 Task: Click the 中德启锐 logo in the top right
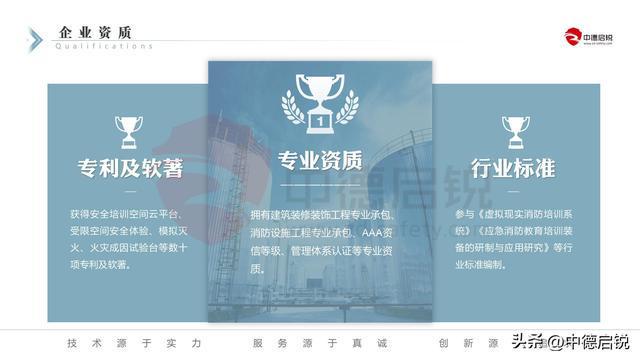pos(588,37)
